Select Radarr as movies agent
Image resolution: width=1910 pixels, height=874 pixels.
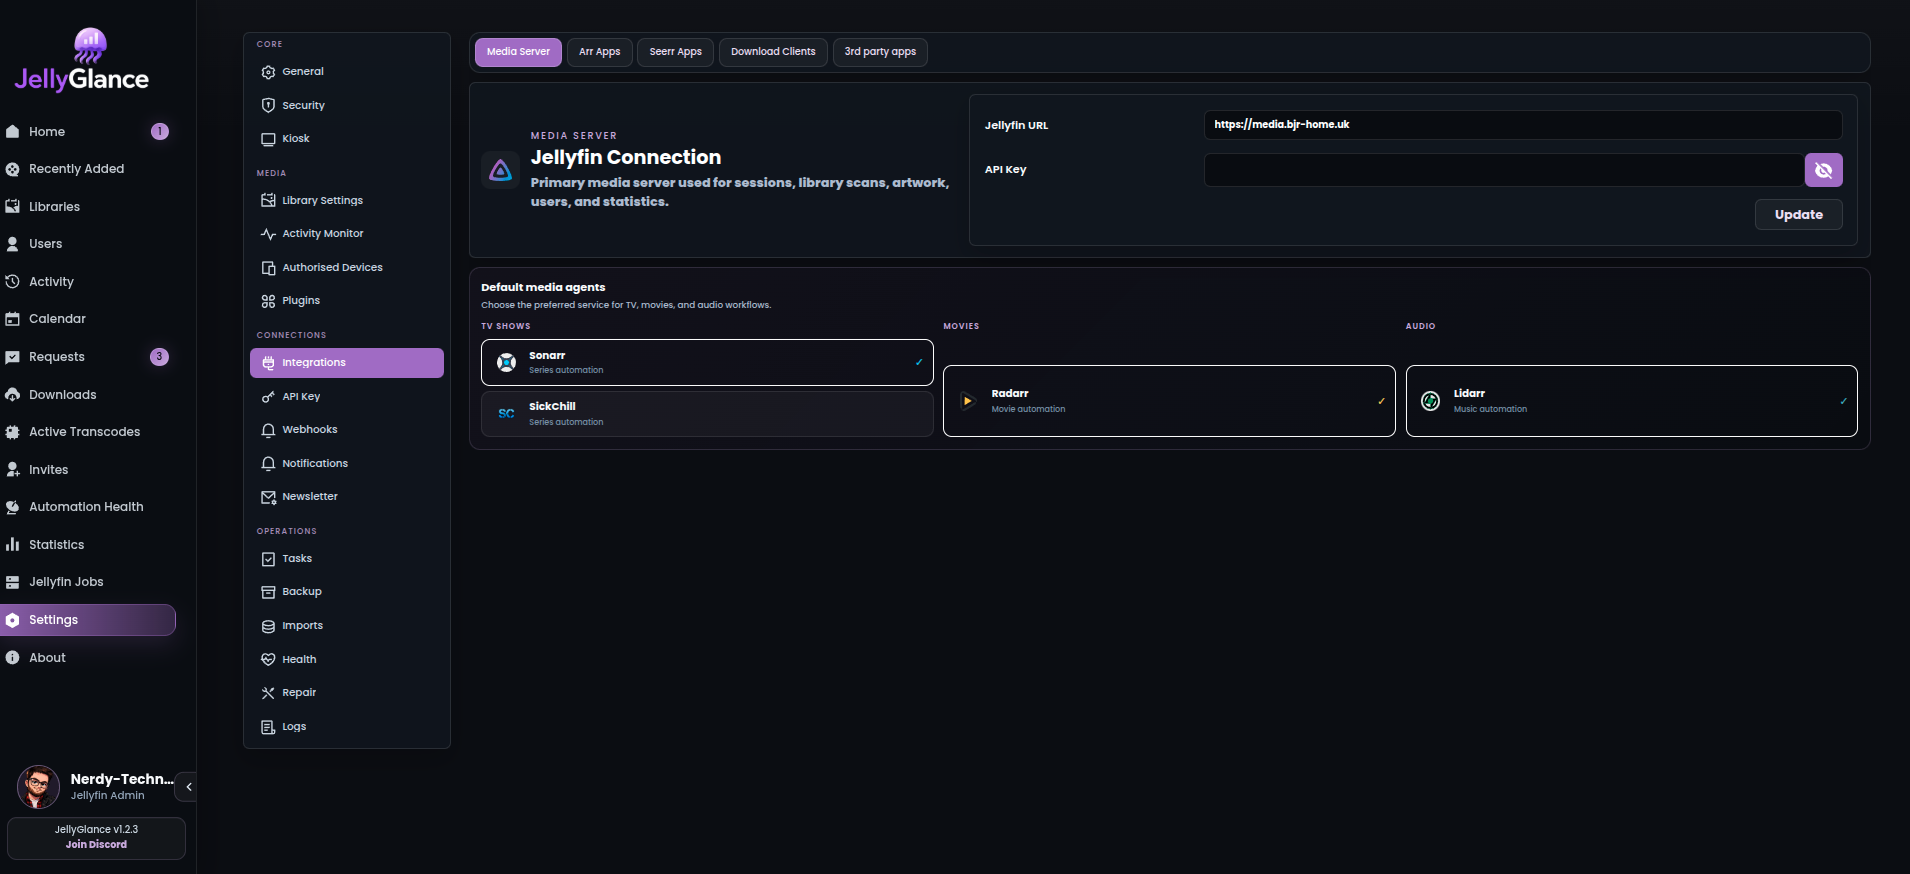coord(1169,401)
